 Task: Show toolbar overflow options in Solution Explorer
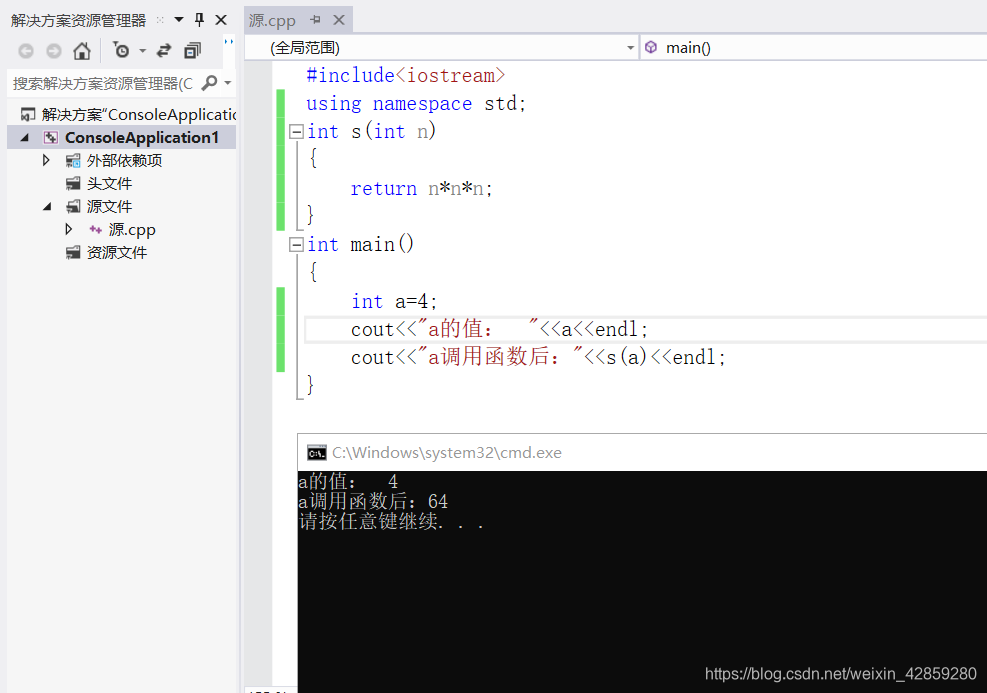pyautogui.click(x=229, y=42)
